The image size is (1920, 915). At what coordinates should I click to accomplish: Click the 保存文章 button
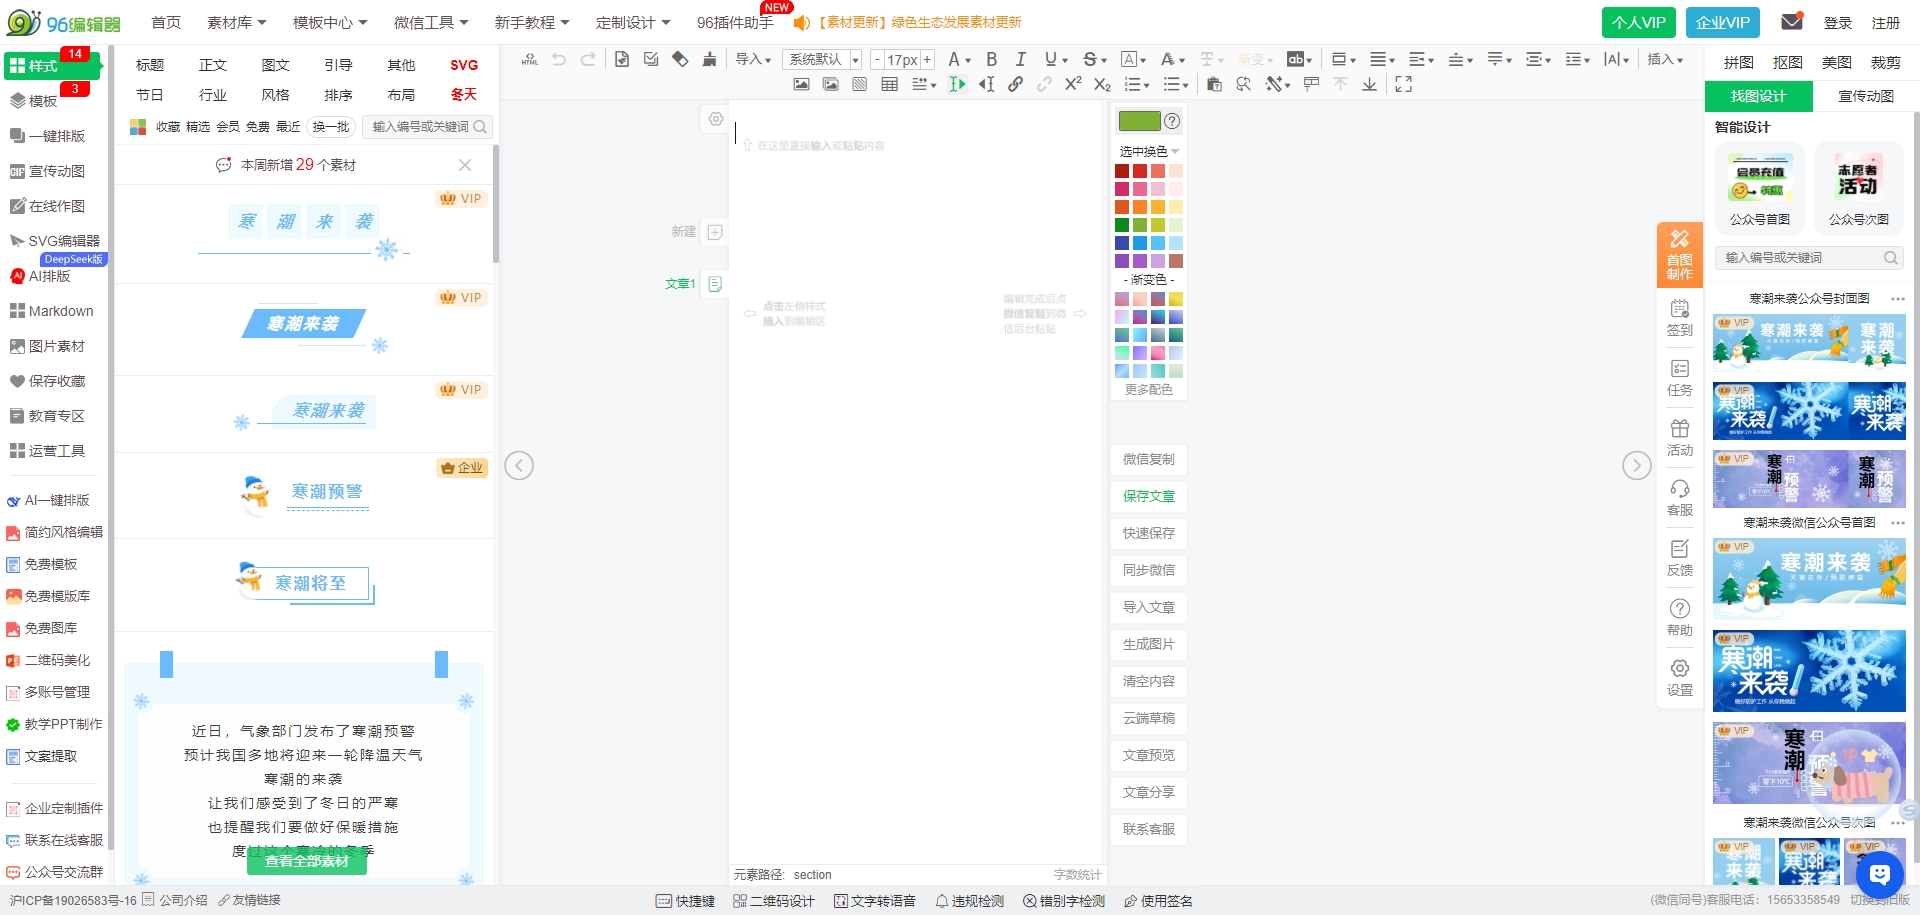[x=1149, y=496]
